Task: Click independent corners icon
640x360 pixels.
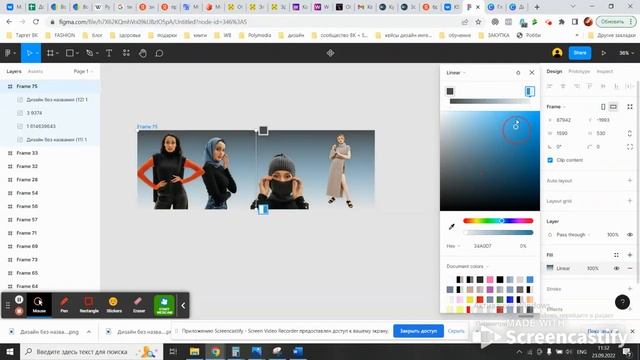Action: point(630,147)
